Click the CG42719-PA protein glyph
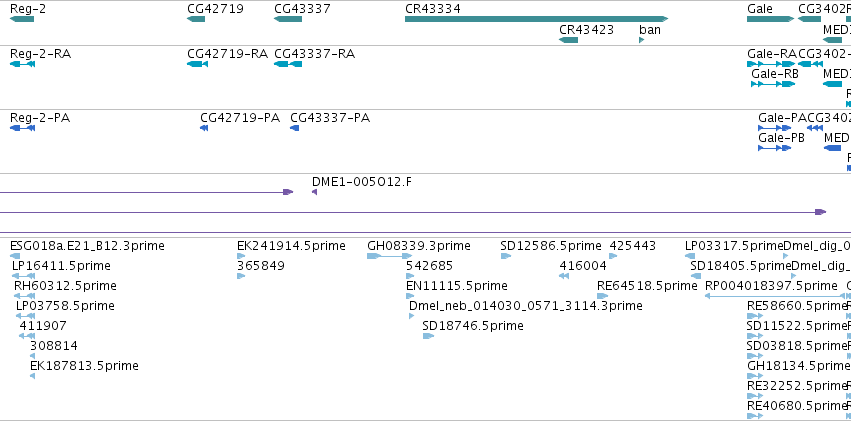 coord(204,128)
